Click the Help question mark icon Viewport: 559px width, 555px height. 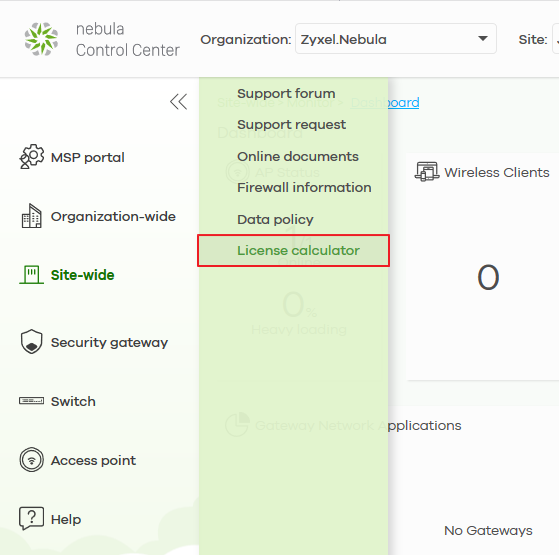[31, 519]
